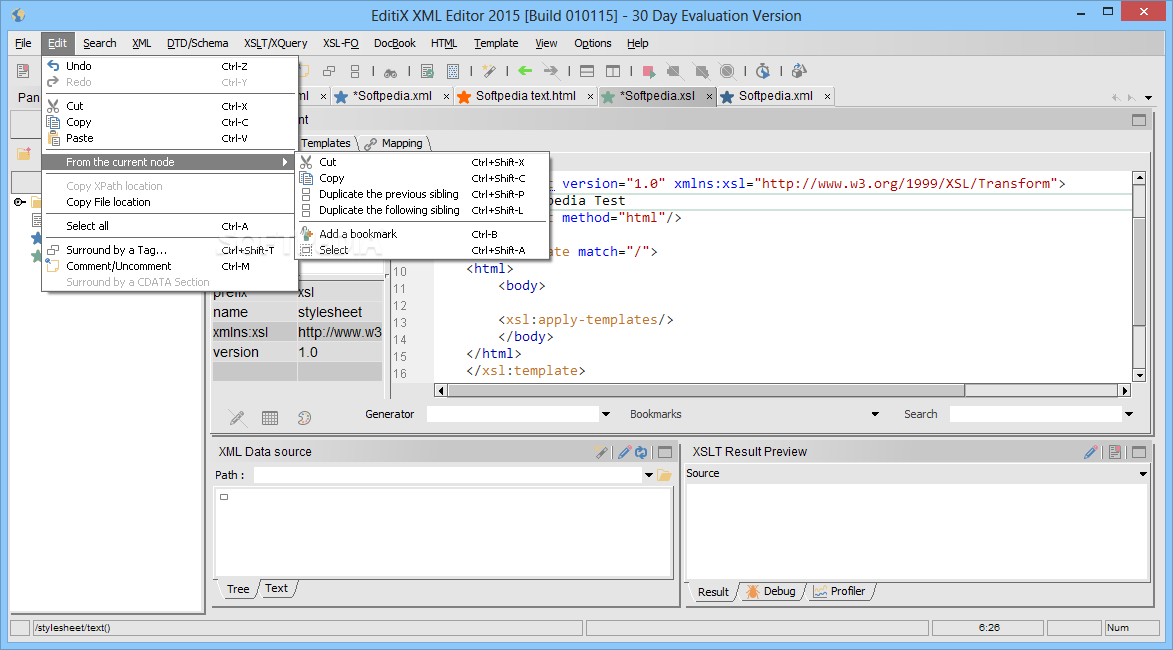Click the dotted page toolbar icon
The width and height of the screenshot is (1173, 650).
[453, 71]
